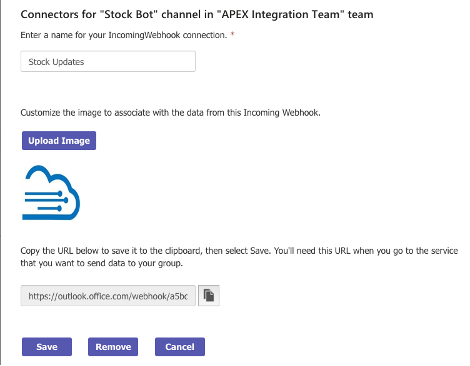
Task: Cancel the connector setup
Action: [180, 347]
